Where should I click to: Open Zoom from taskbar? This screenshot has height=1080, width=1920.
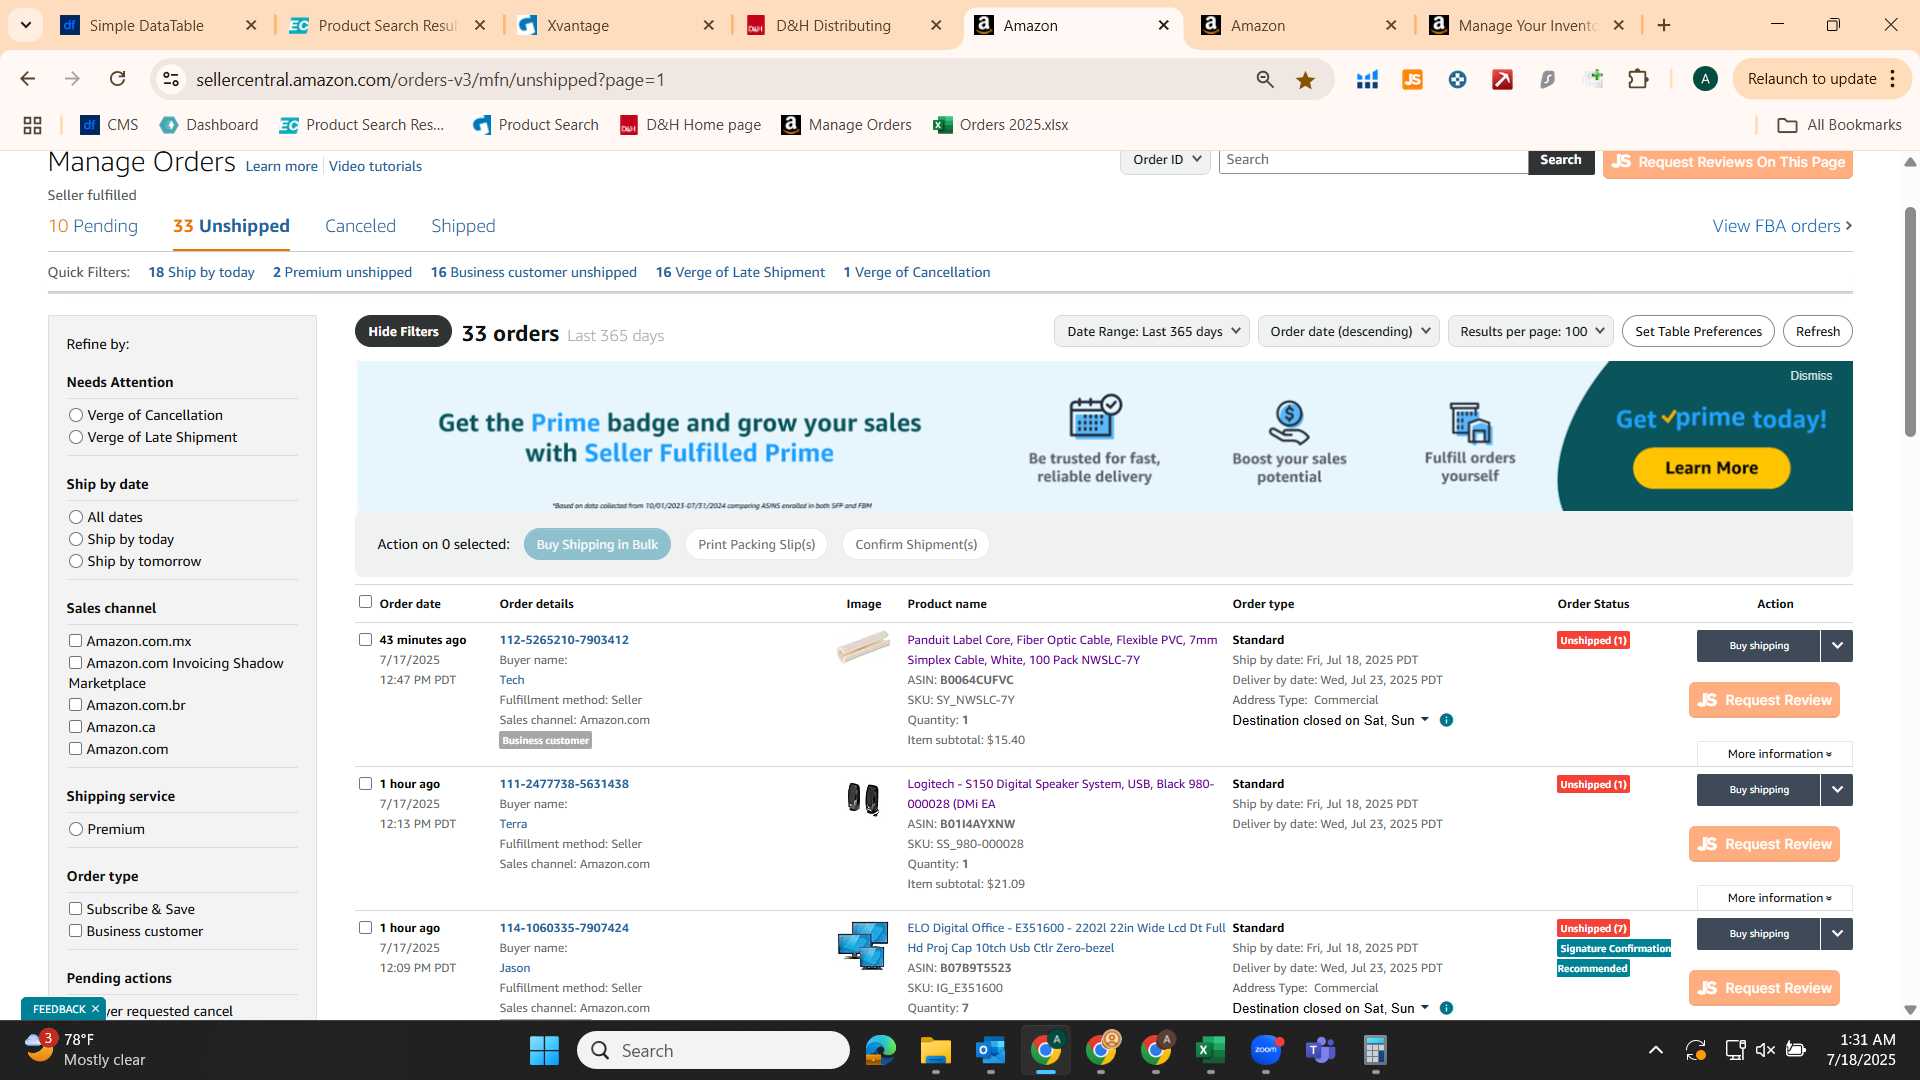click(1266, 1050)
